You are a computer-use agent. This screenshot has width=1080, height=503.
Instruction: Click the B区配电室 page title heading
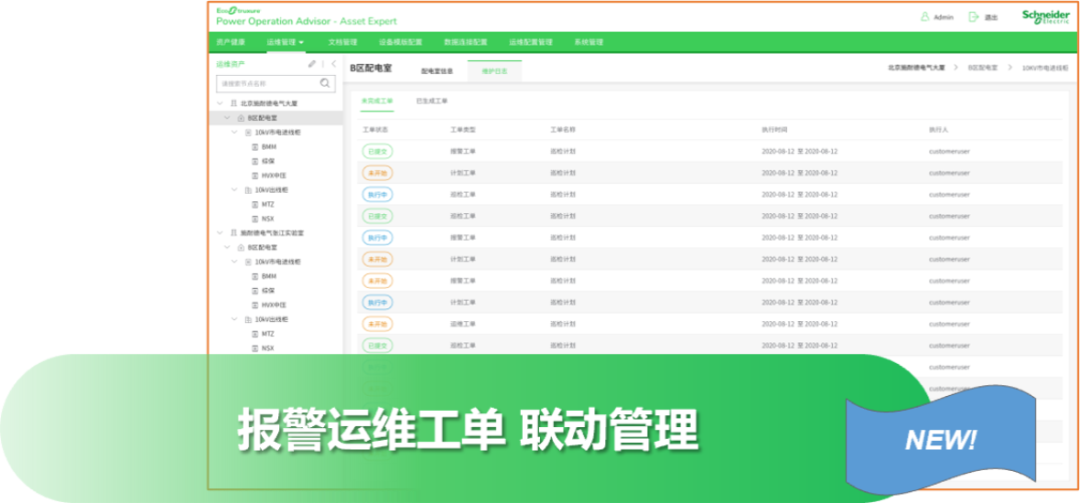[371, 68]
